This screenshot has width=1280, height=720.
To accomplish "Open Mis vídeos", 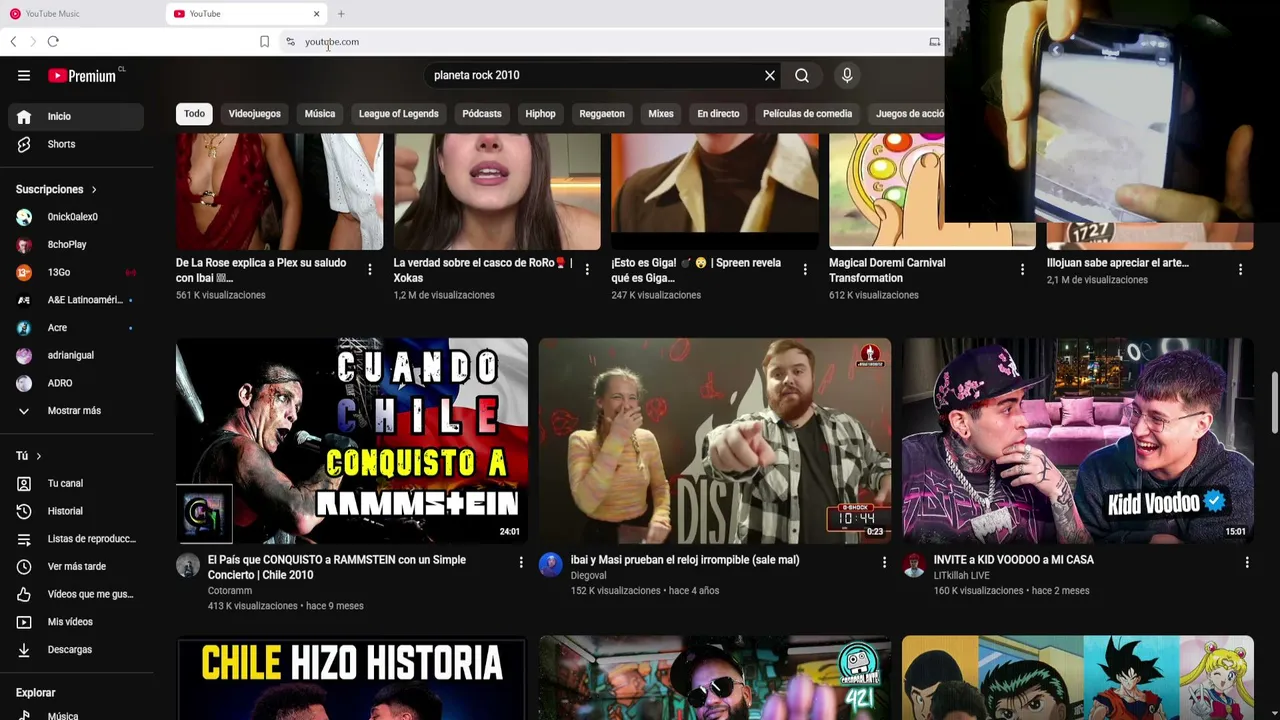I will pyautogui.click(x=76, y=622).
